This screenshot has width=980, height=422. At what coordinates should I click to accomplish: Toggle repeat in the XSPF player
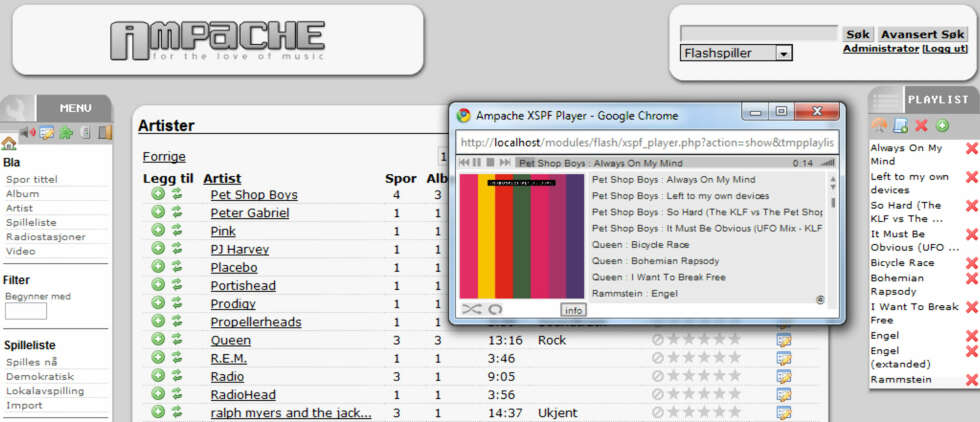[495, 309]
